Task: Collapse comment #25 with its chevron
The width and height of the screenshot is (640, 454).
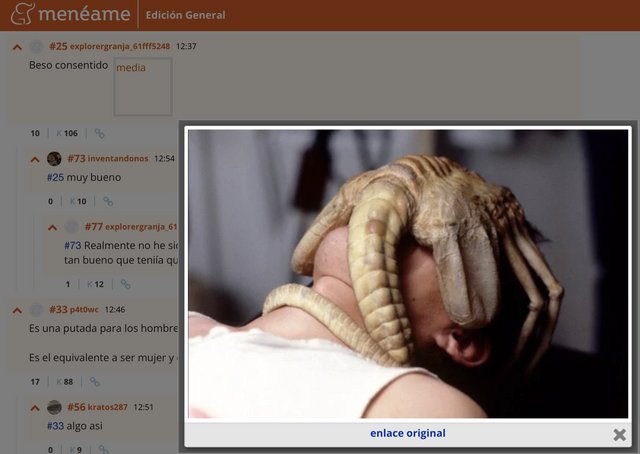Action: click(17, 47)
